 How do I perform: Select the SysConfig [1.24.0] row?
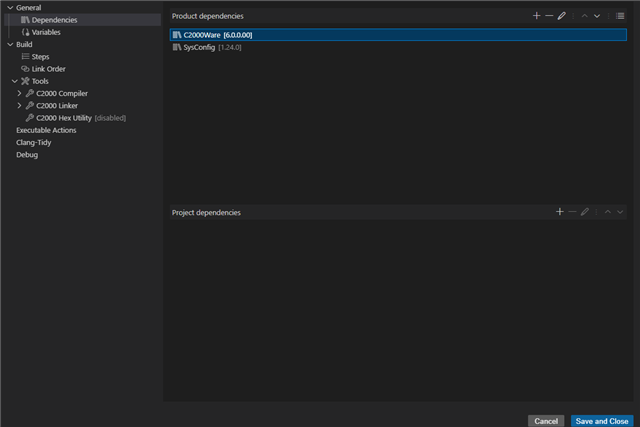coord(398,47)
